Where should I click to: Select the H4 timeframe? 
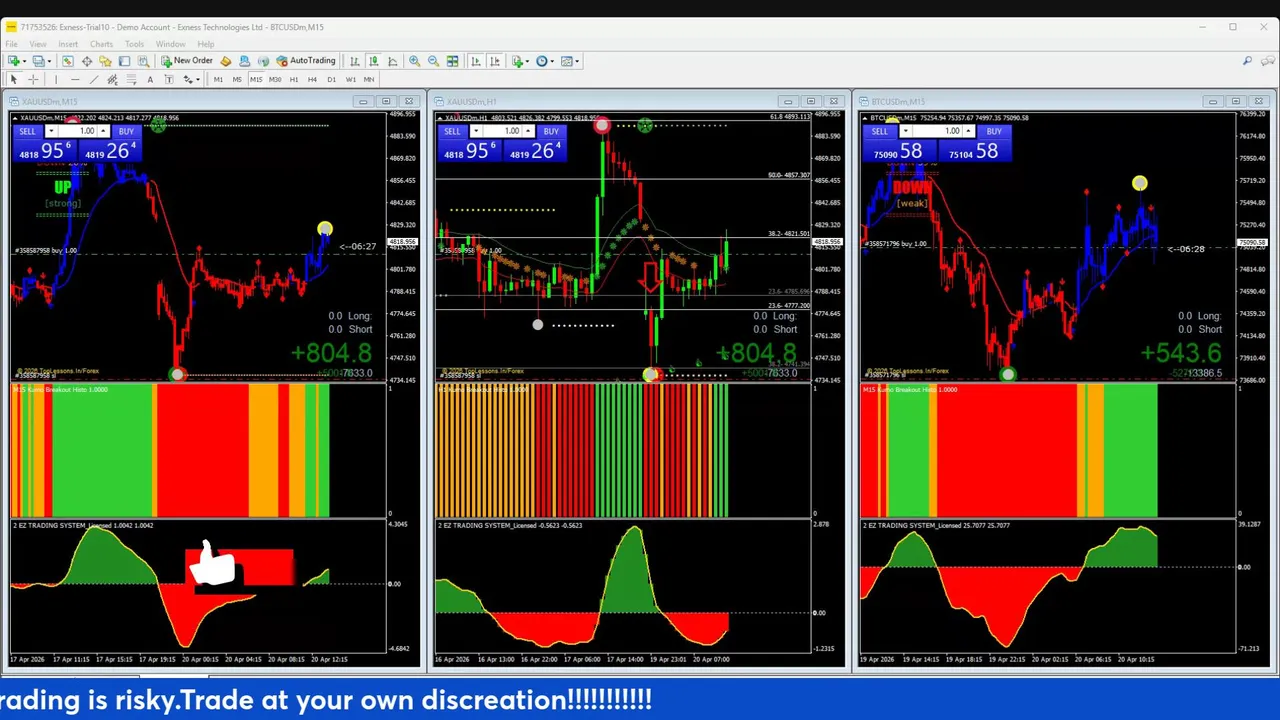[x=312, y=79]
